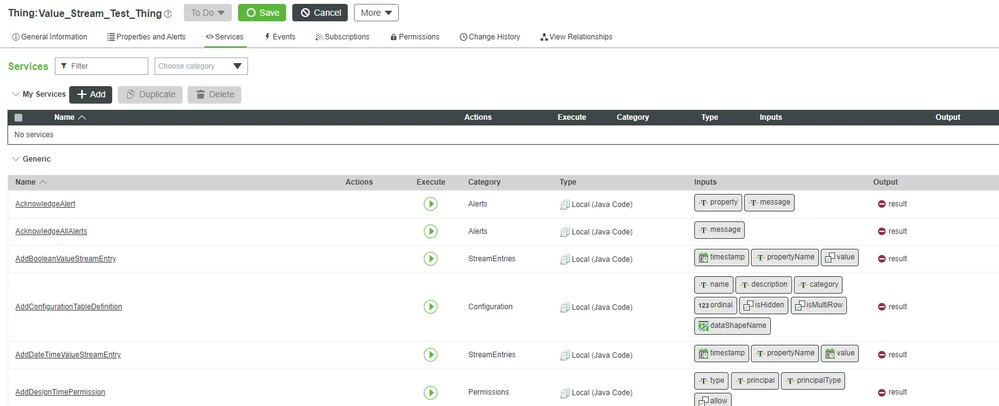Screen dimensions: 999x406
Task: Open View Relationships tab
Action: point(576,37)
